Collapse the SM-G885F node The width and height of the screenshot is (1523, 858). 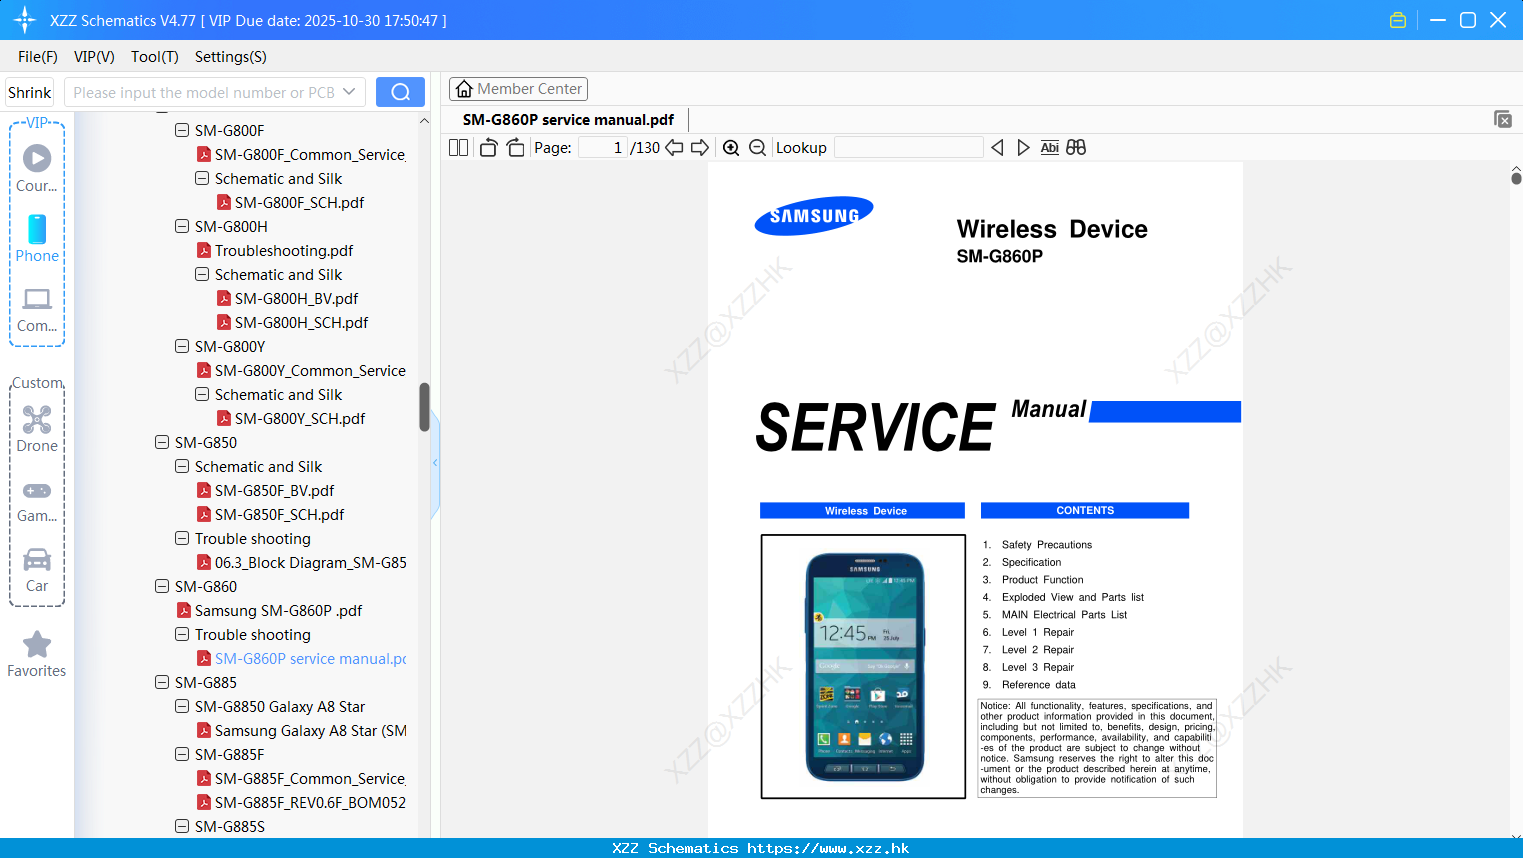point(182,754)
